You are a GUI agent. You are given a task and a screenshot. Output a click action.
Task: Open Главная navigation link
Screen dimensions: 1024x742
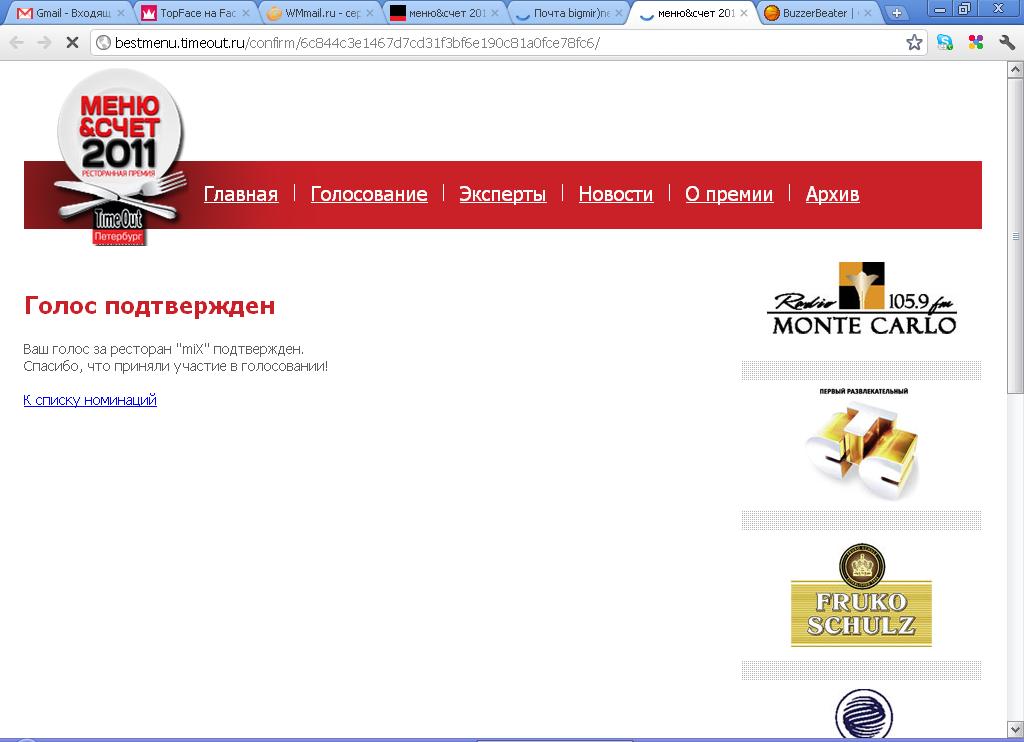pos(241,194)
